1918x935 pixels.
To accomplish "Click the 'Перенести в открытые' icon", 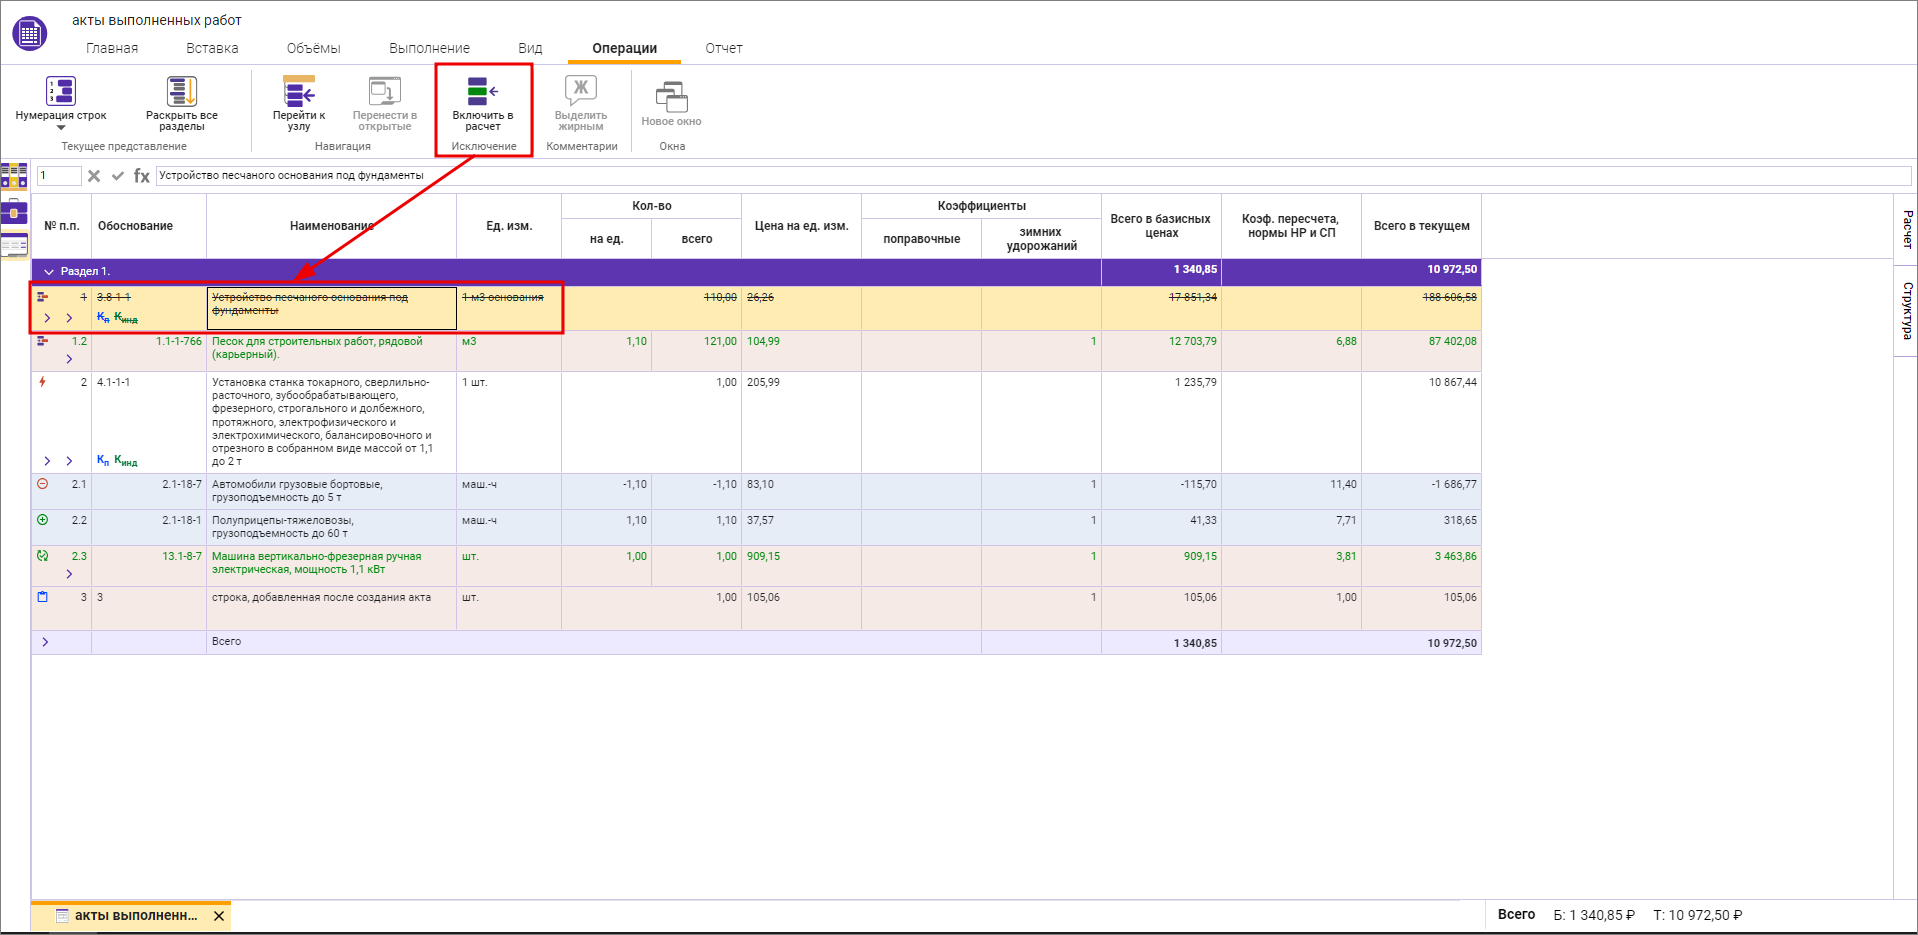I will 384,92.
